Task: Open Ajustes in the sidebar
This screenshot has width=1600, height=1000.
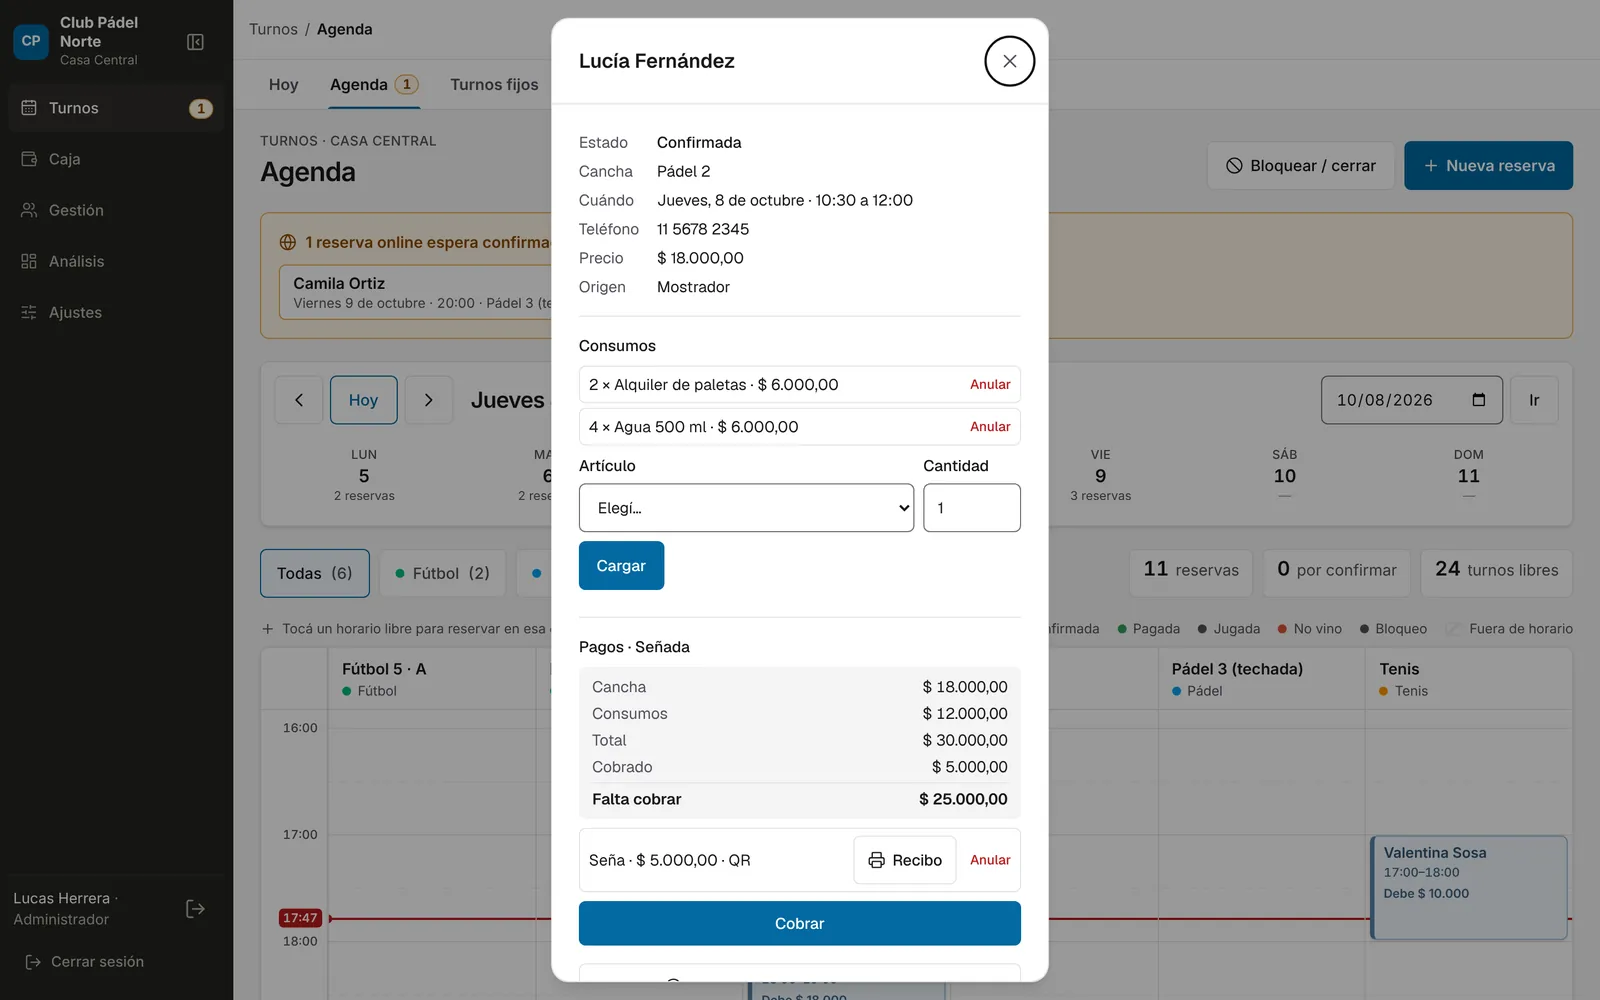Action: (116, 312)
